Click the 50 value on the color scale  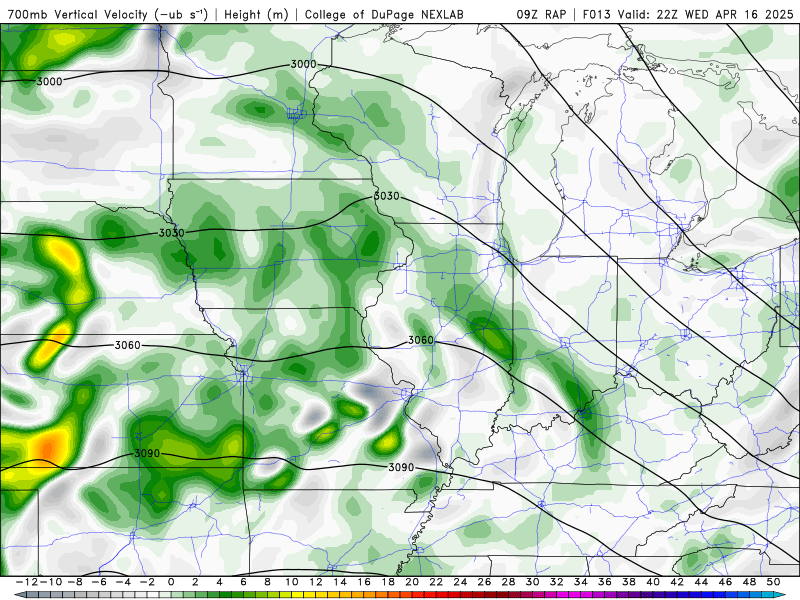773,582
